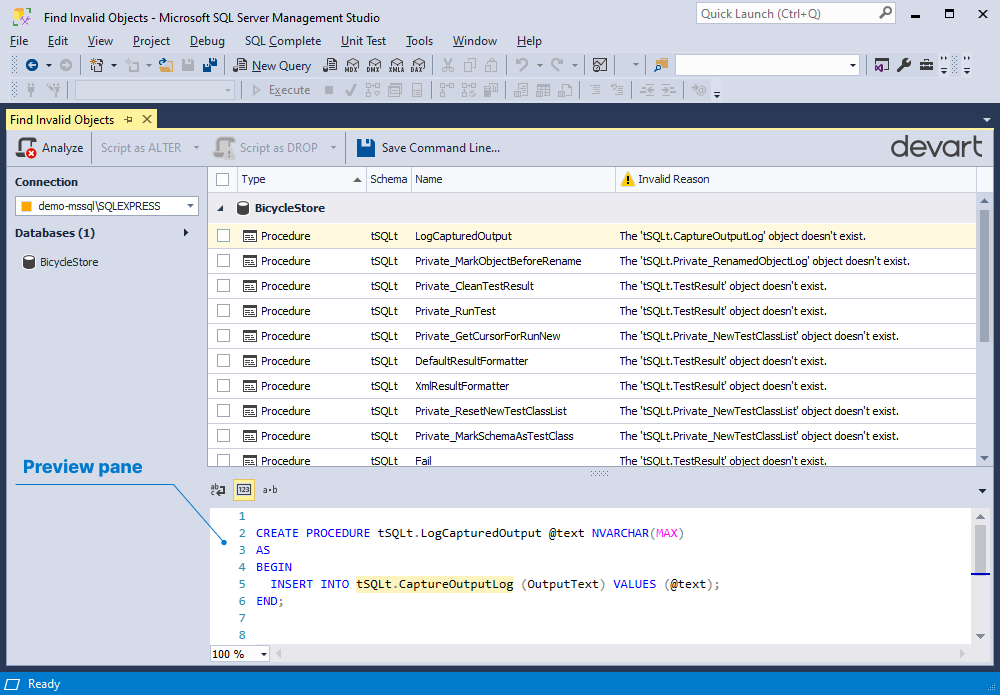Screen dimensions: 1000x695
Task: Click the New Query button
Action: click(272, 65)
